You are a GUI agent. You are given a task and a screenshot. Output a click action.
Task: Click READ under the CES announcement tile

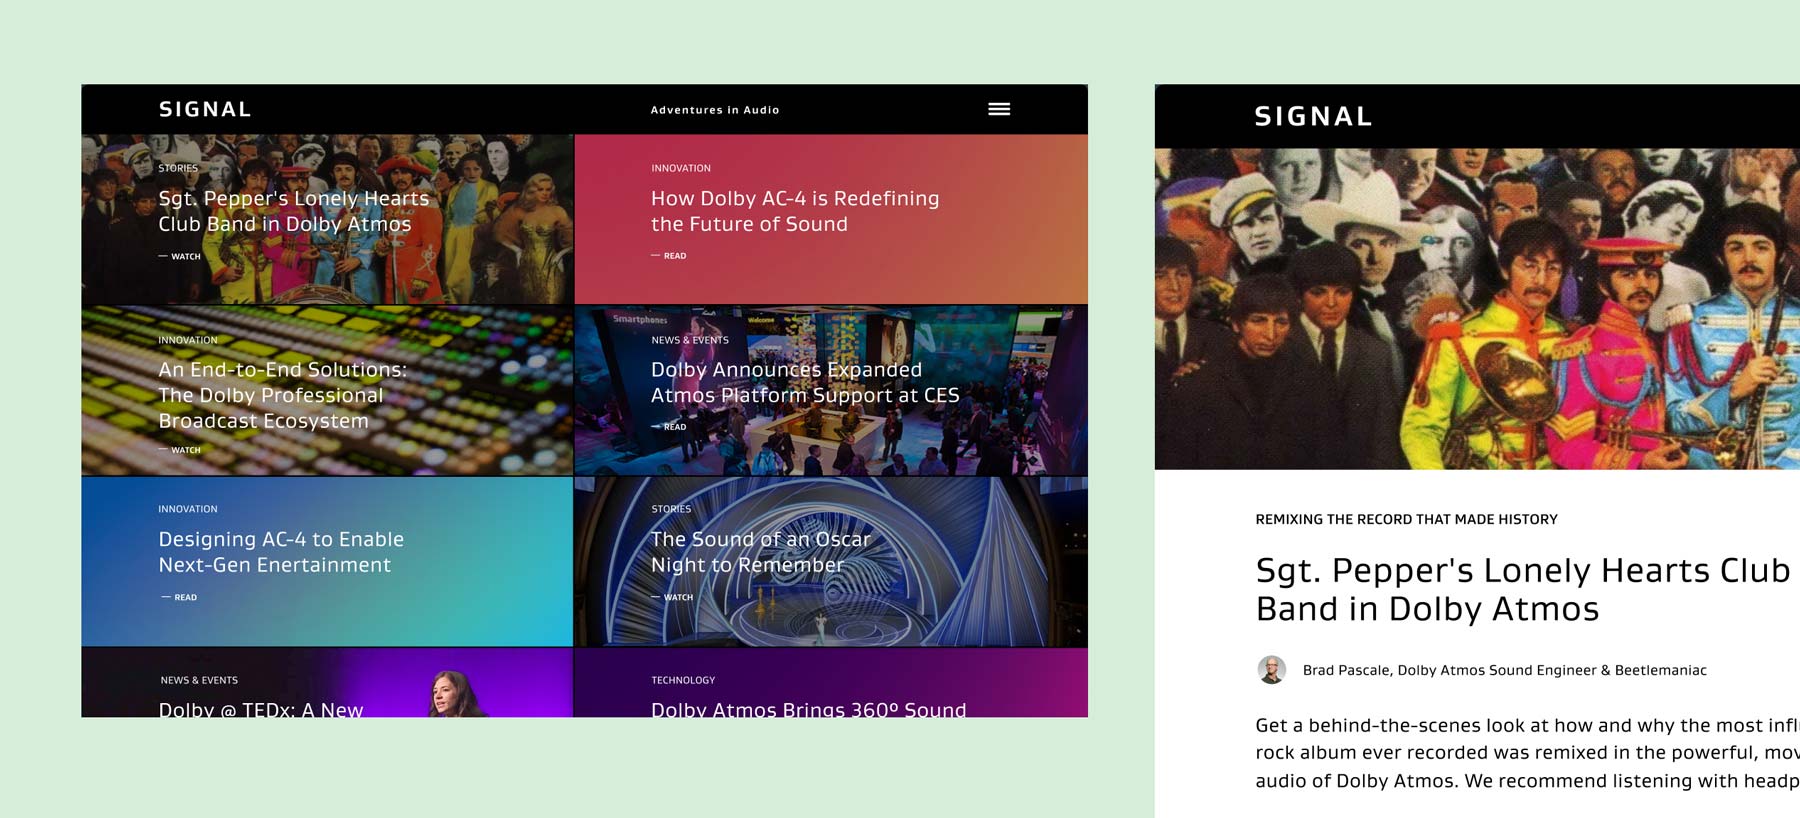tap(669, 427)
